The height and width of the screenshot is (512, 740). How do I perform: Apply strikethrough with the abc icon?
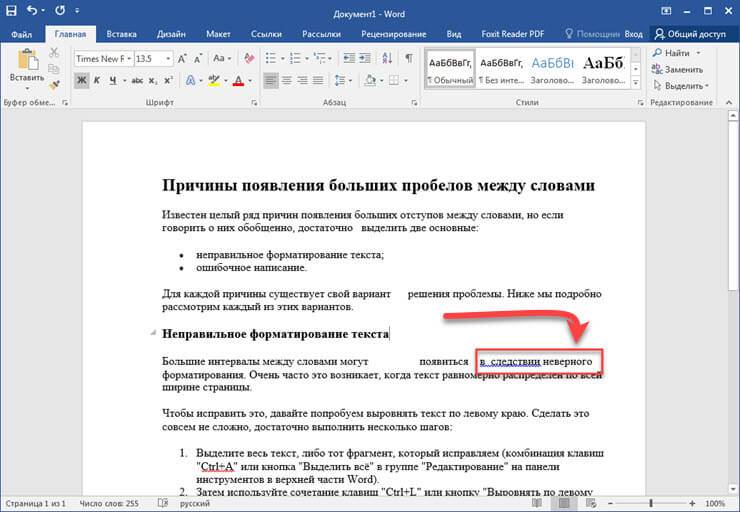137,81
